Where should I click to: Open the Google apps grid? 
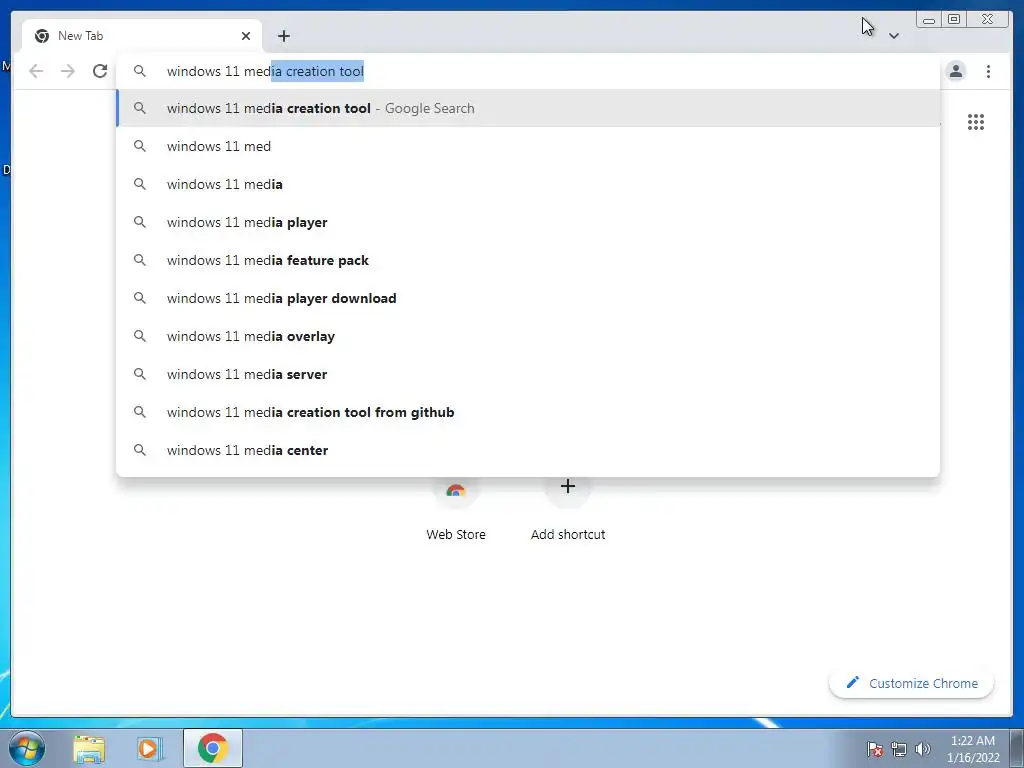pyautogui.click(x=976, y=122)
